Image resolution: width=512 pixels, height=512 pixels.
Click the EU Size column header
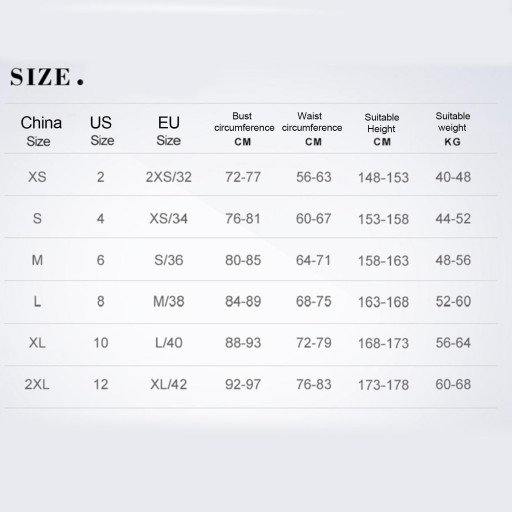[x=169, y=131]
